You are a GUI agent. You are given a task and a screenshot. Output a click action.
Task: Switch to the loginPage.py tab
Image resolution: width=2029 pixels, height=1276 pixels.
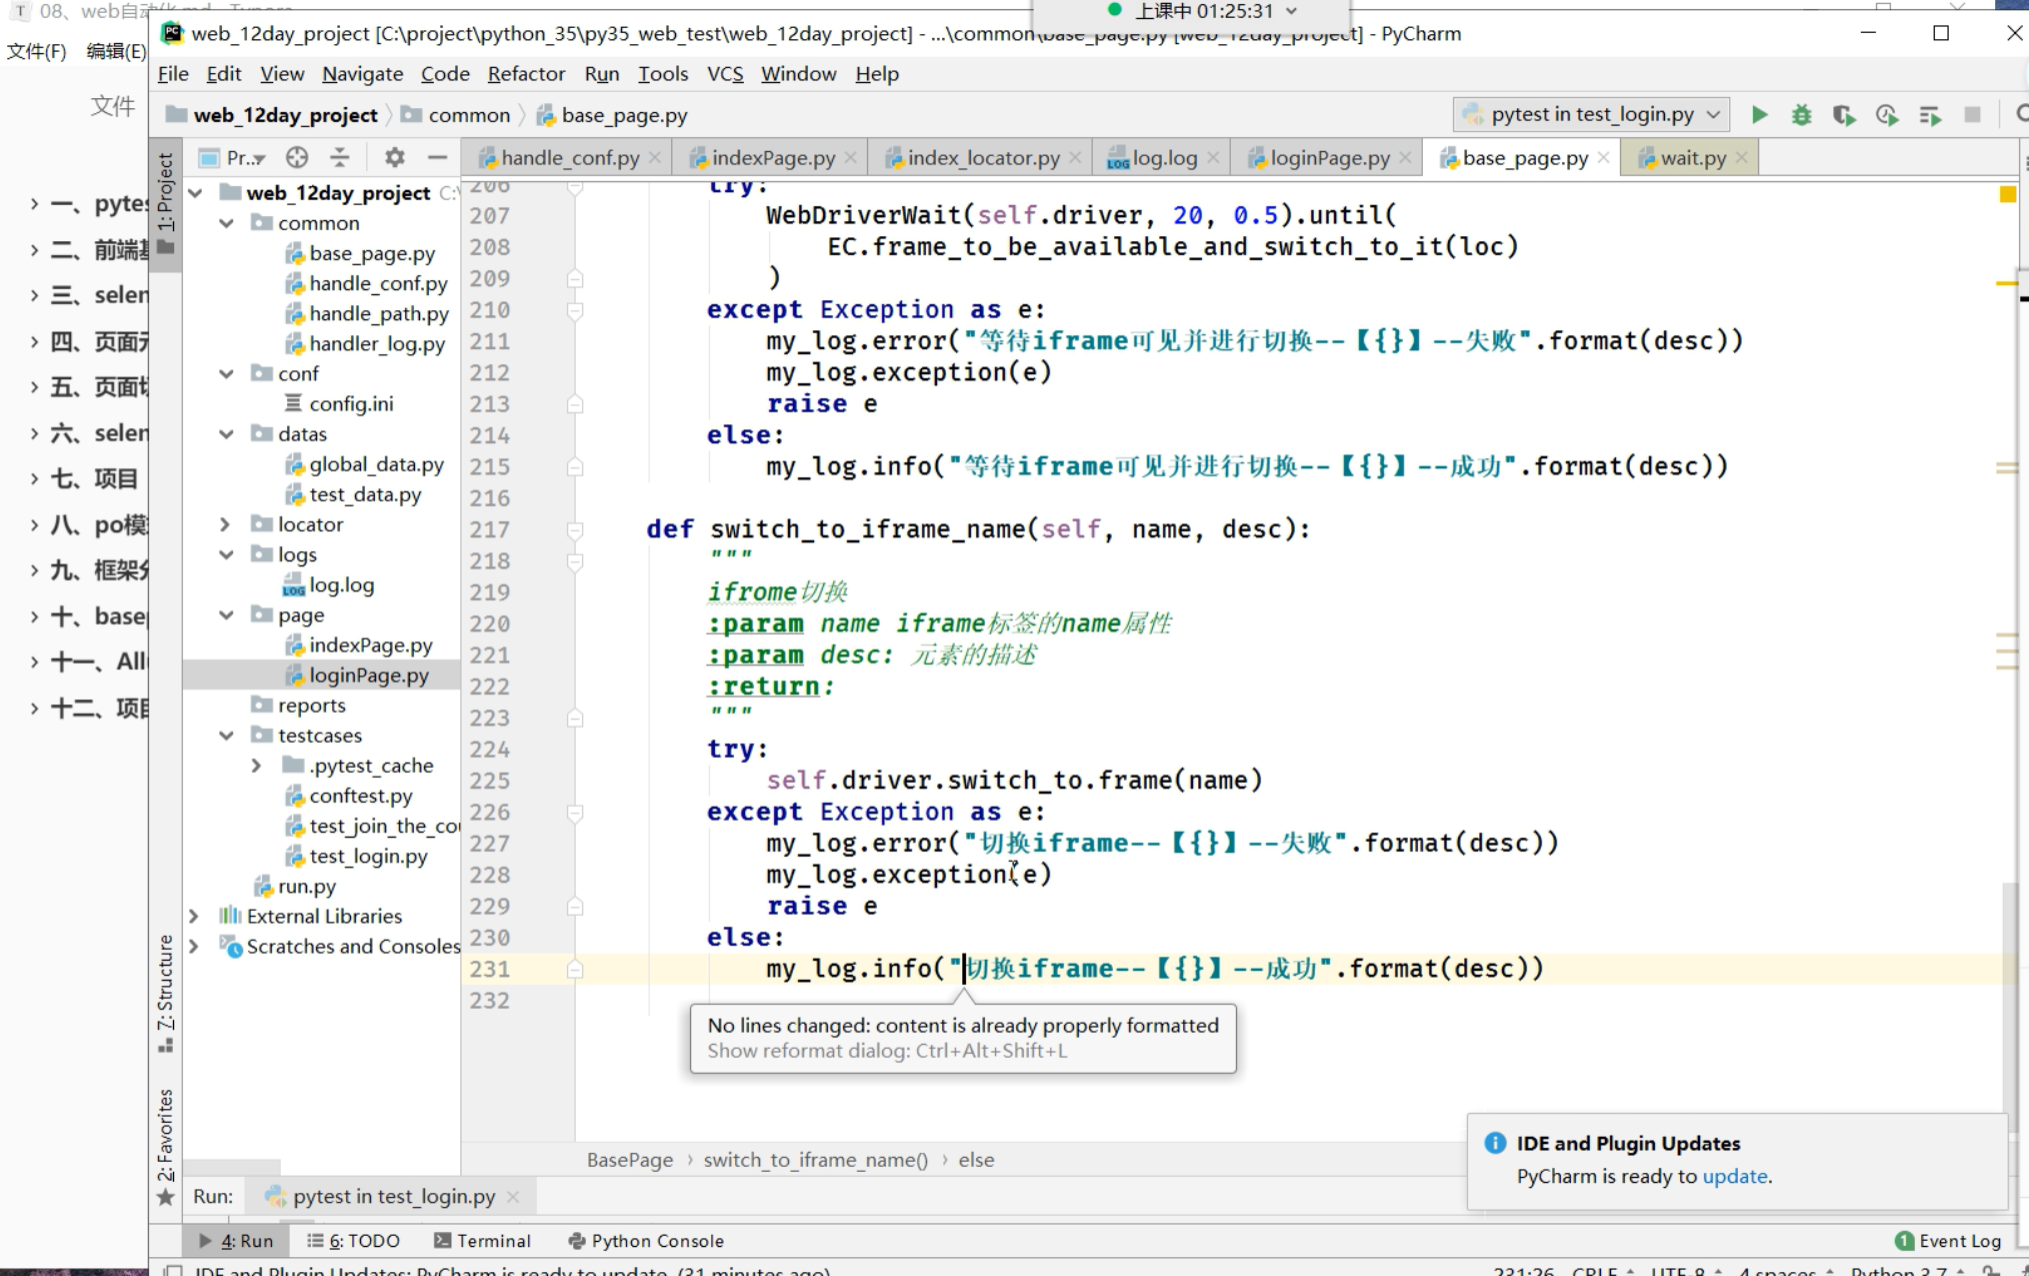(x=1329, y=158)
